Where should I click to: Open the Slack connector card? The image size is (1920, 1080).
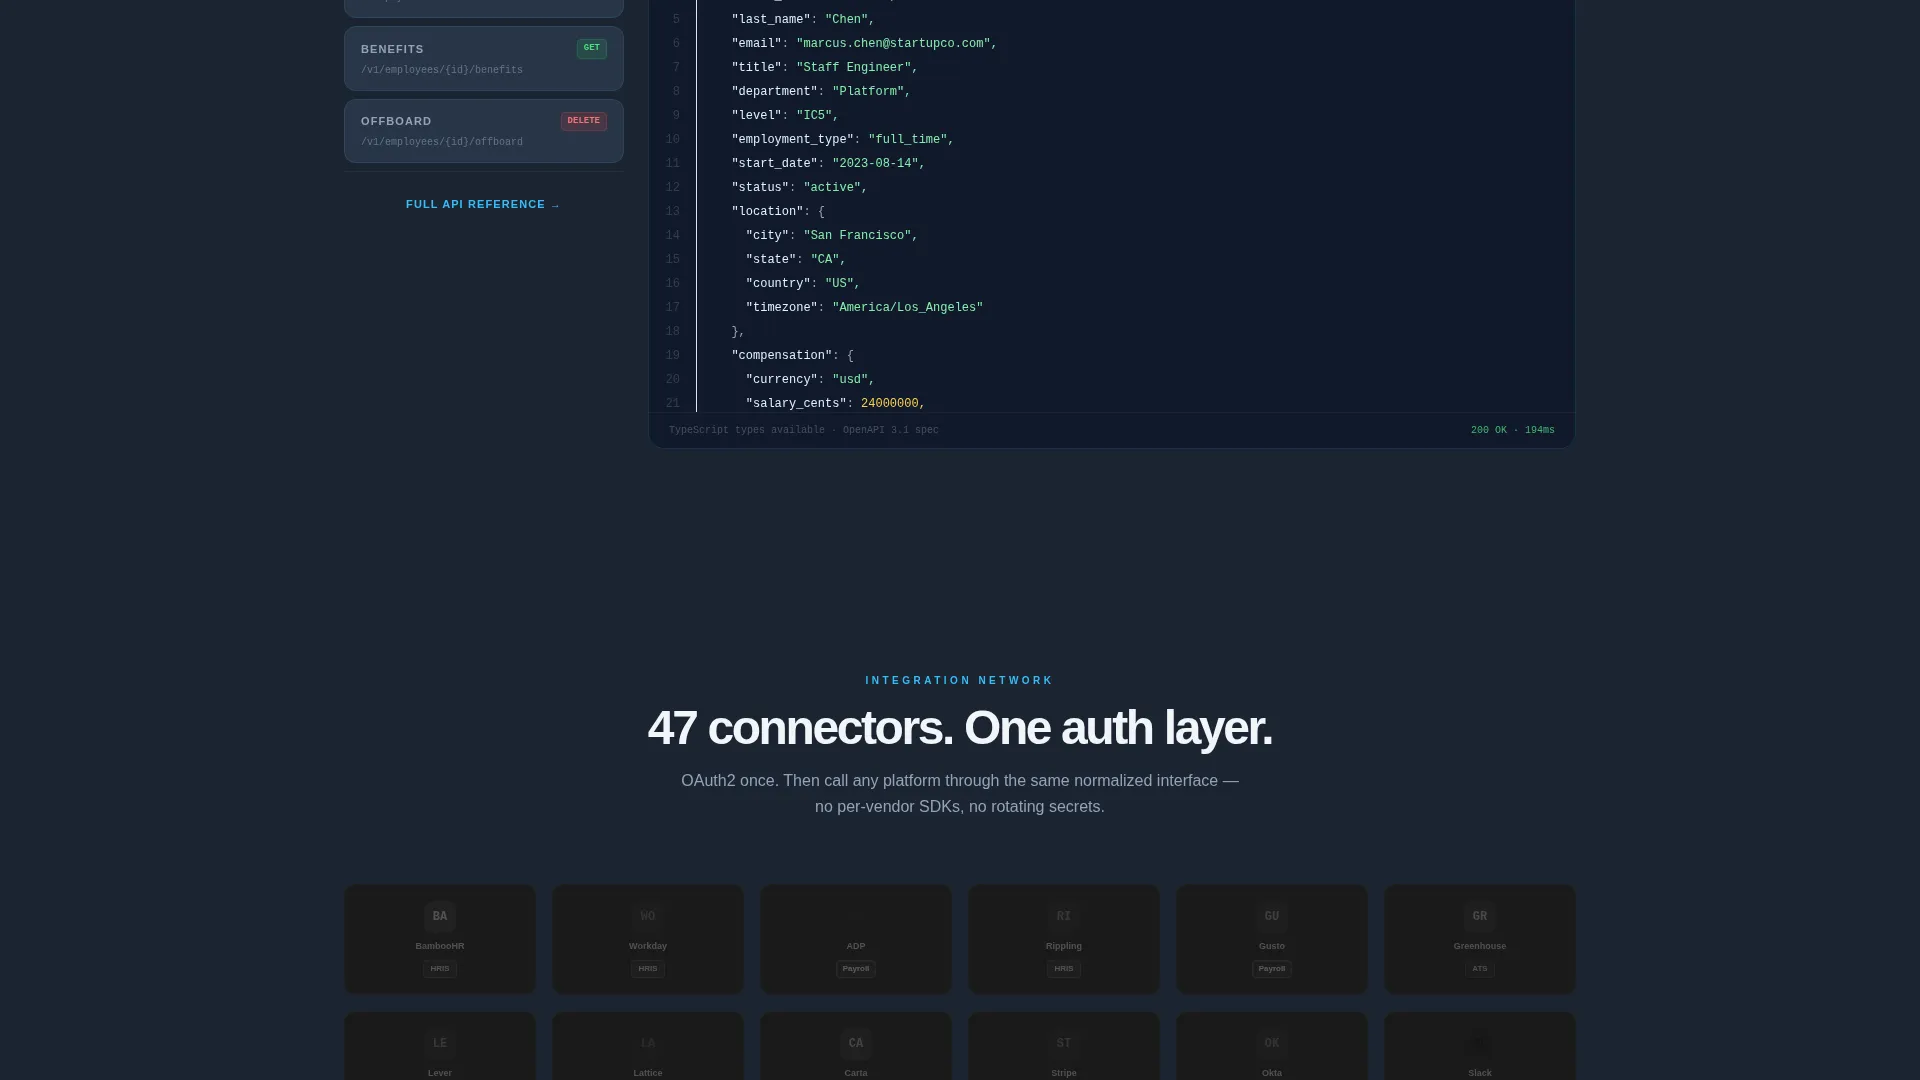(x=1480, y=1046)
